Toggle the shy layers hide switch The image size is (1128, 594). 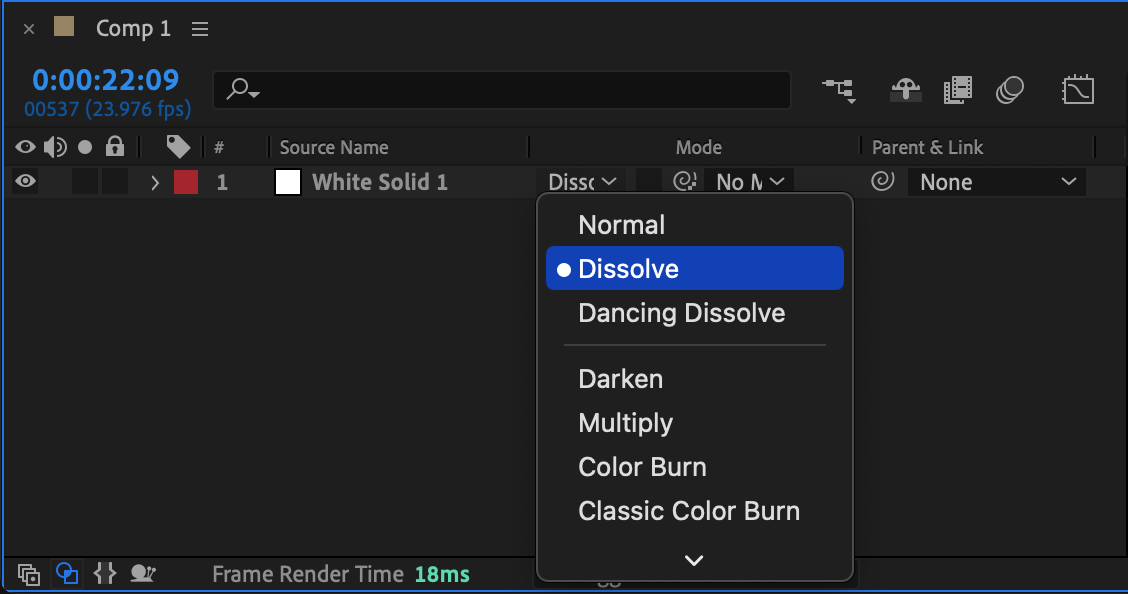pyautogui.click(x=905, y=91)
